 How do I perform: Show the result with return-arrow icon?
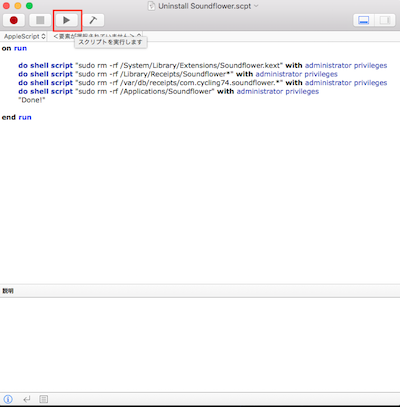27,399
